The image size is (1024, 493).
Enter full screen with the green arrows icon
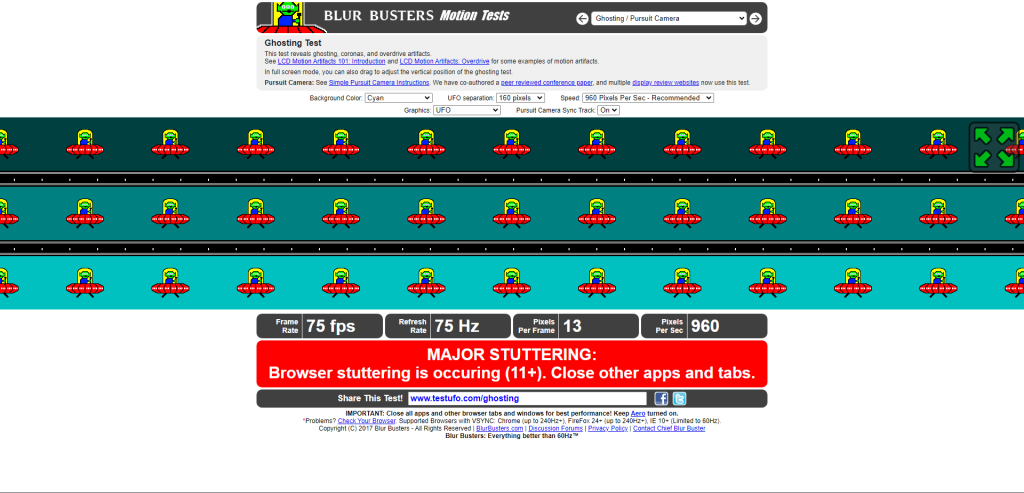993,146
